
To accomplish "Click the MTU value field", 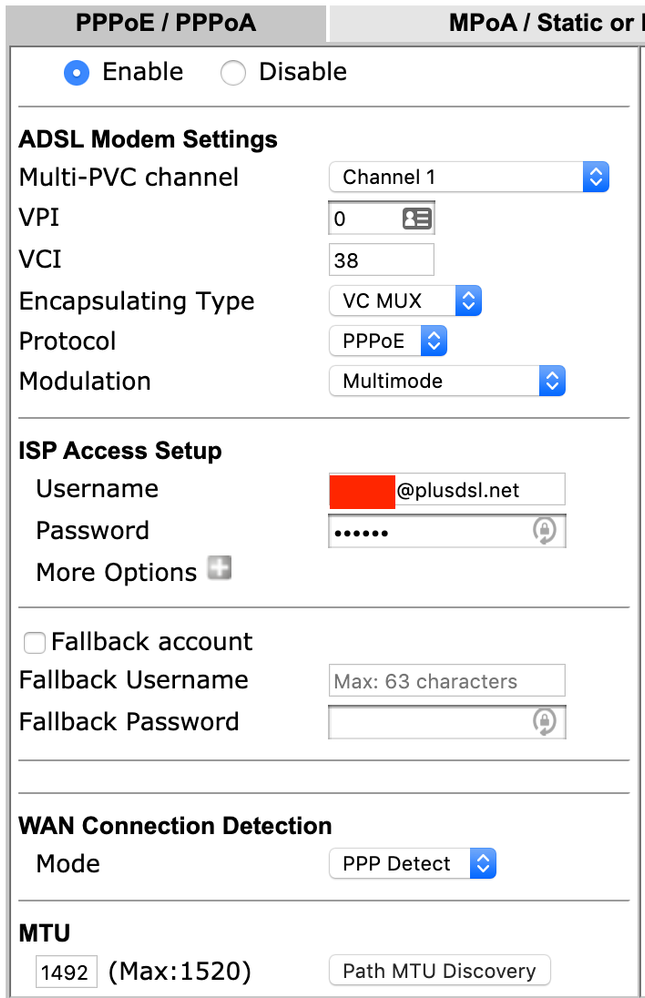I will [67, 972].
